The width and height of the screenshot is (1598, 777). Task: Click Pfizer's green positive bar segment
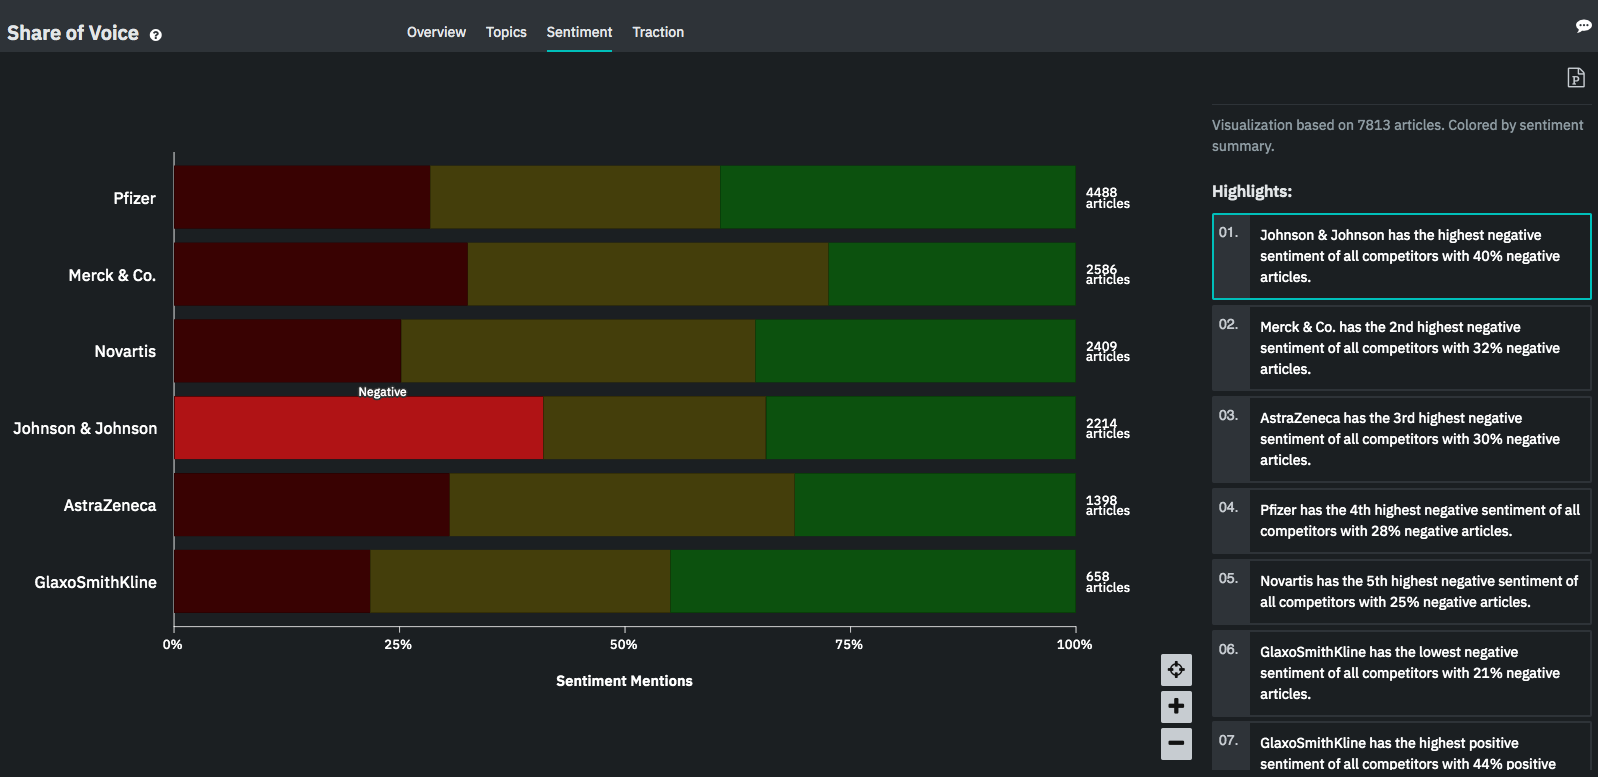pos(898,197)
